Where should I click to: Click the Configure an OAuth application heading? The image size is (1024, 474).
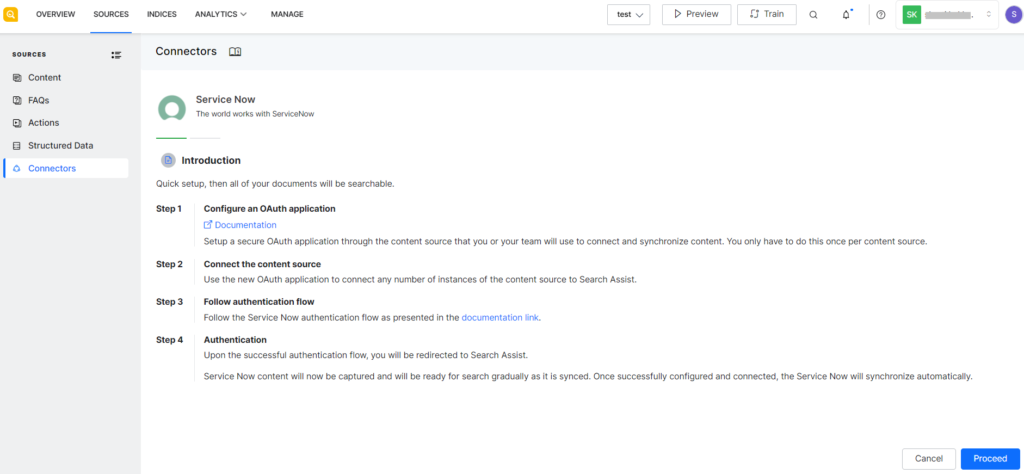tap(270, 209)
